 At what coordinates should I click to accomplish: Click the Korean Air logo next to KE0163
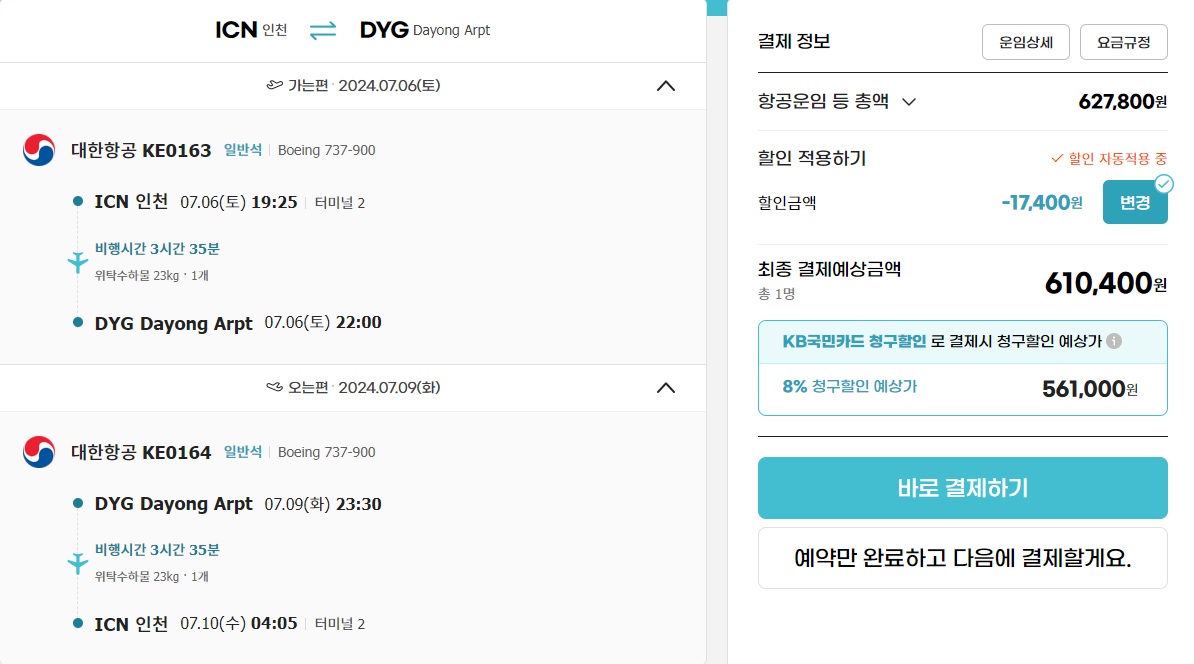39,150
